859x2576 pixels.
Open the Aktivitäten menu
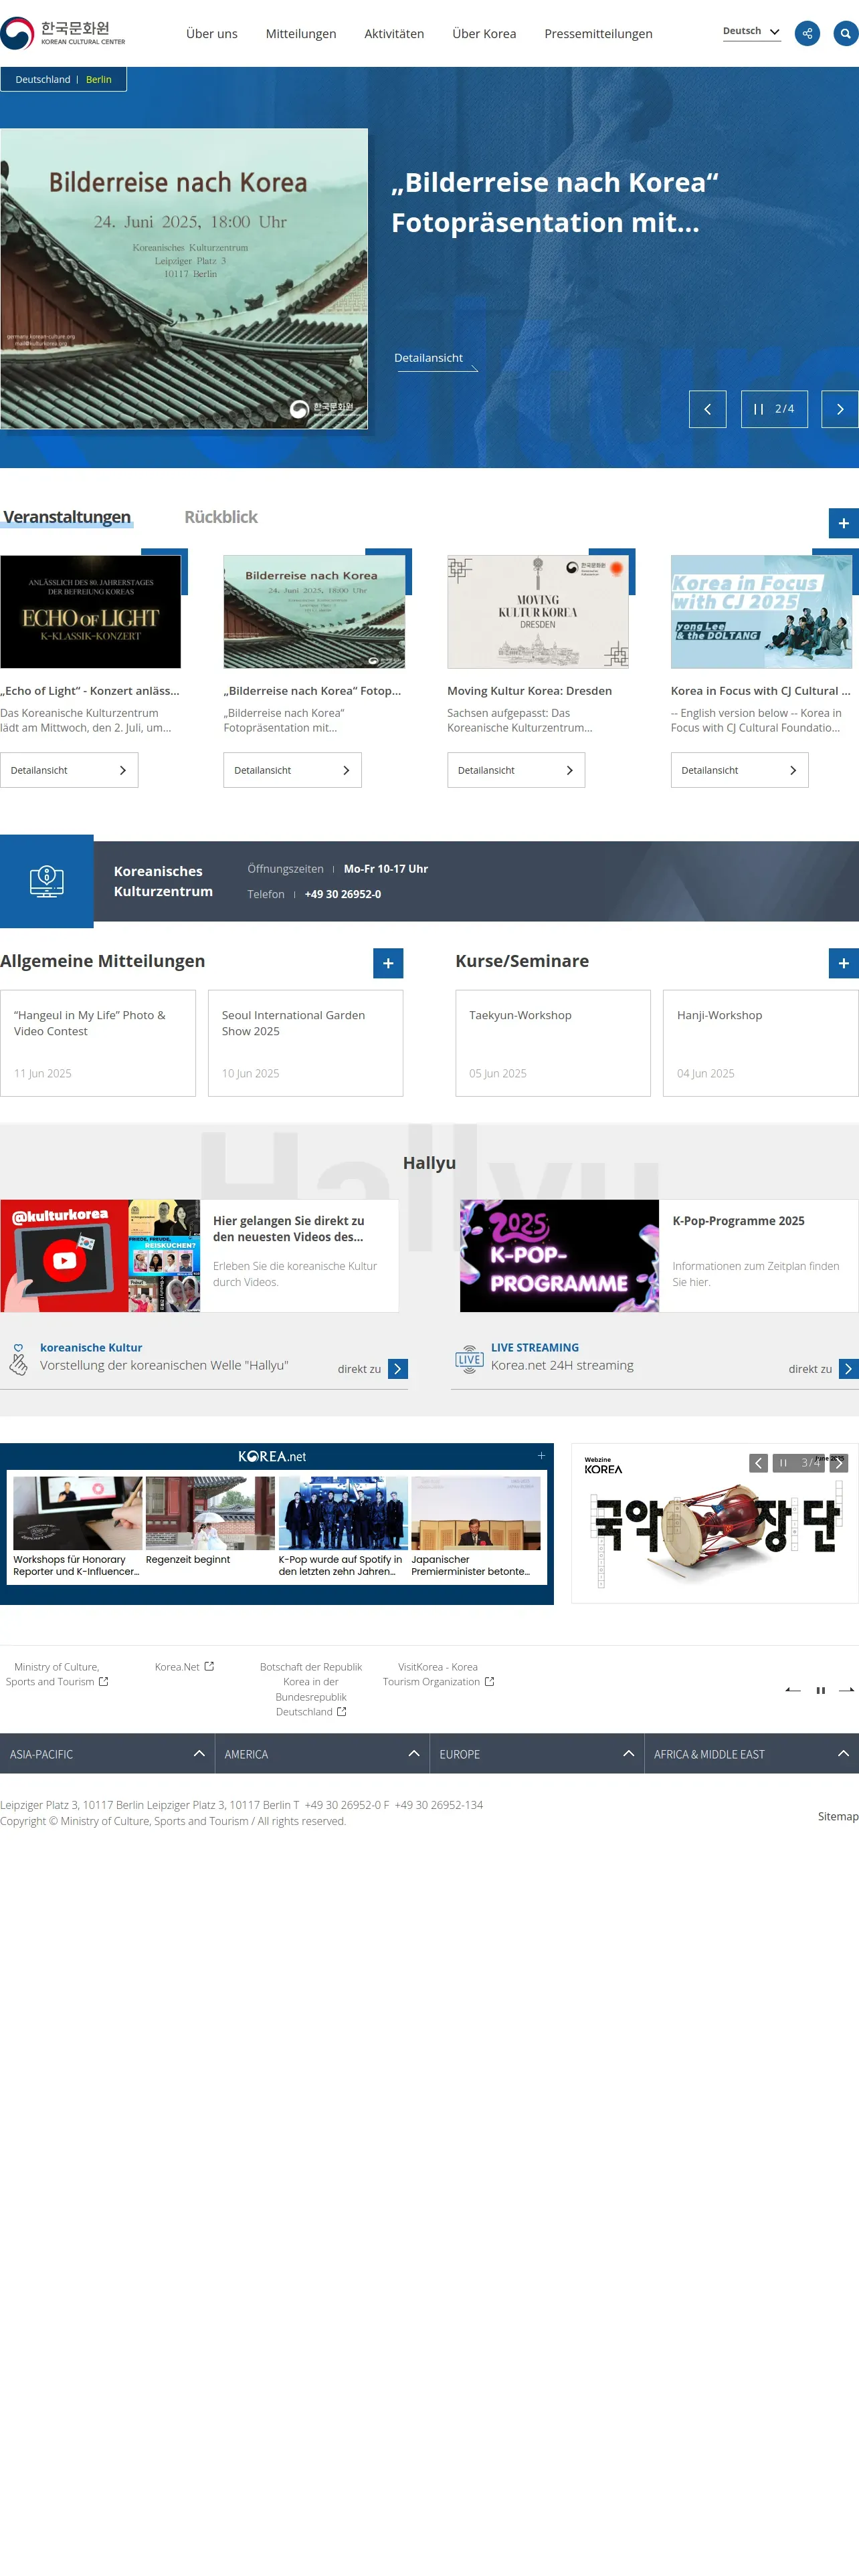click(x=394, y=34)
